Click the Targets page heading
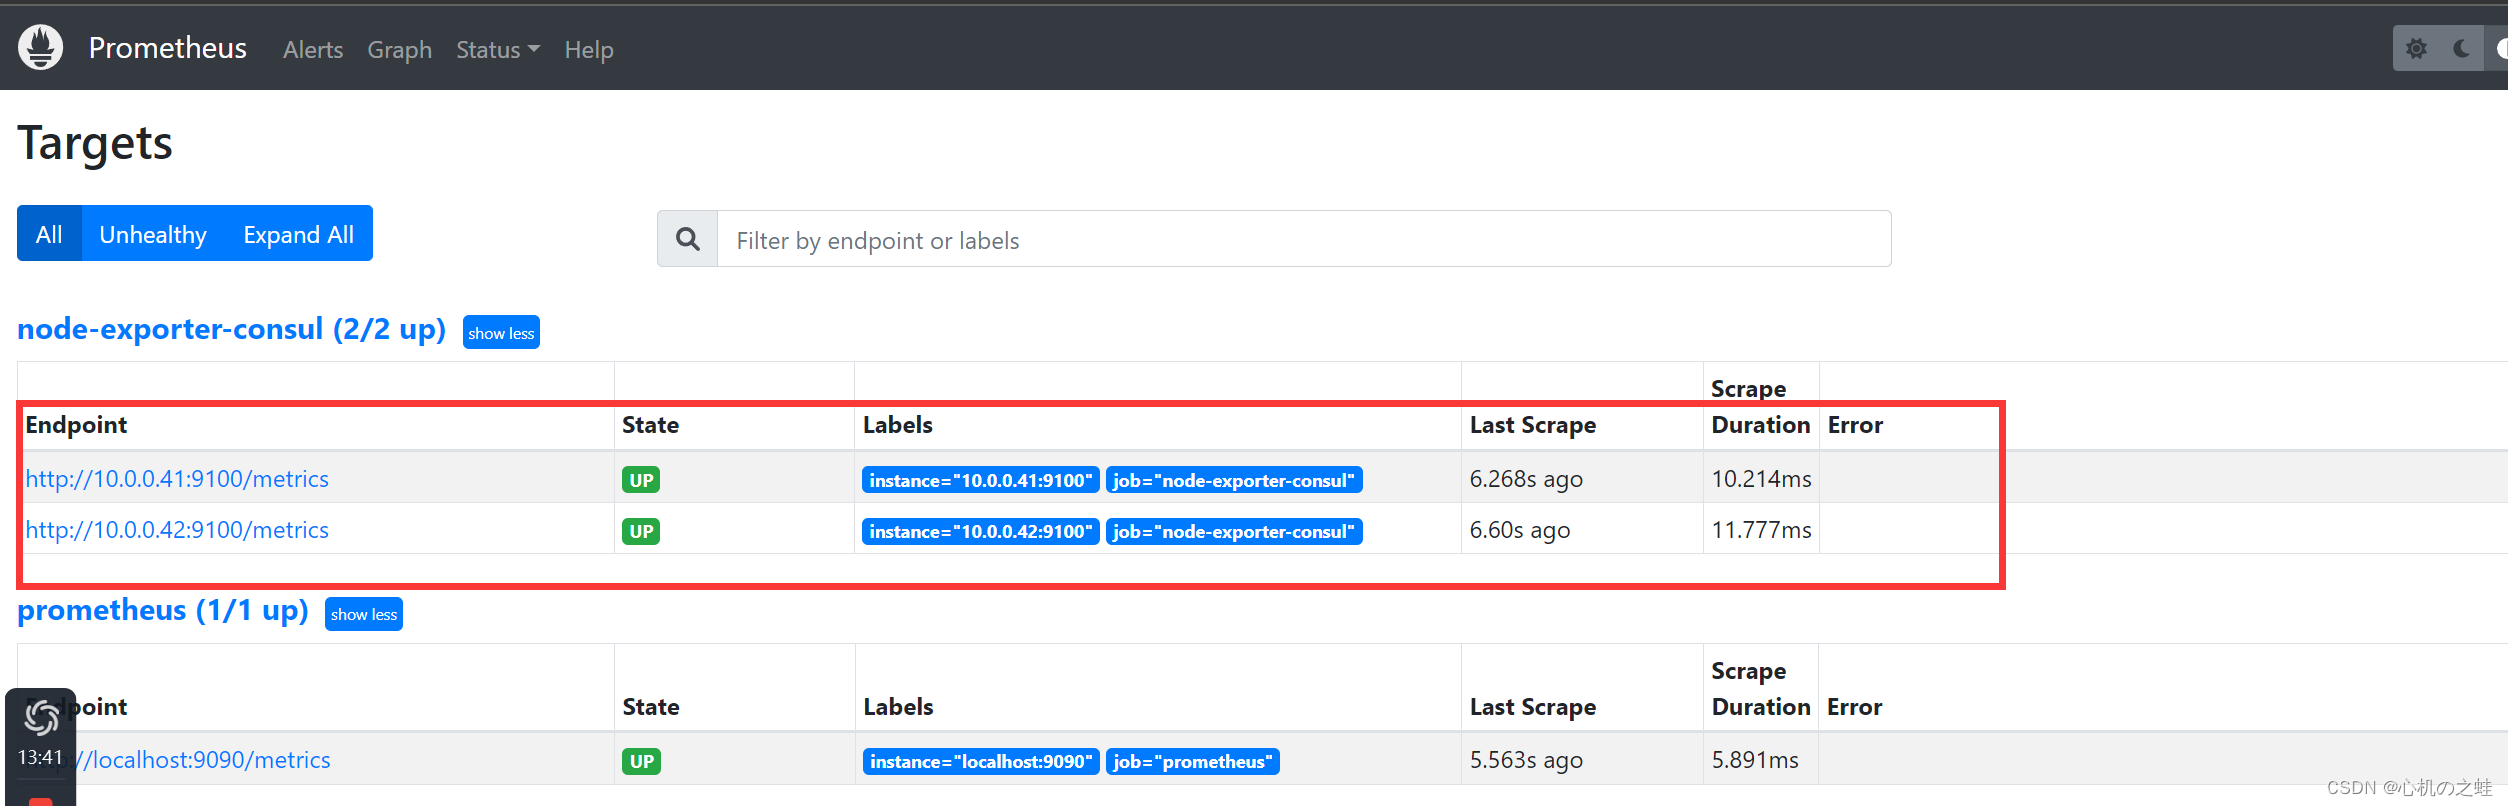The image size is (2508, 806). tap(95, 143)
